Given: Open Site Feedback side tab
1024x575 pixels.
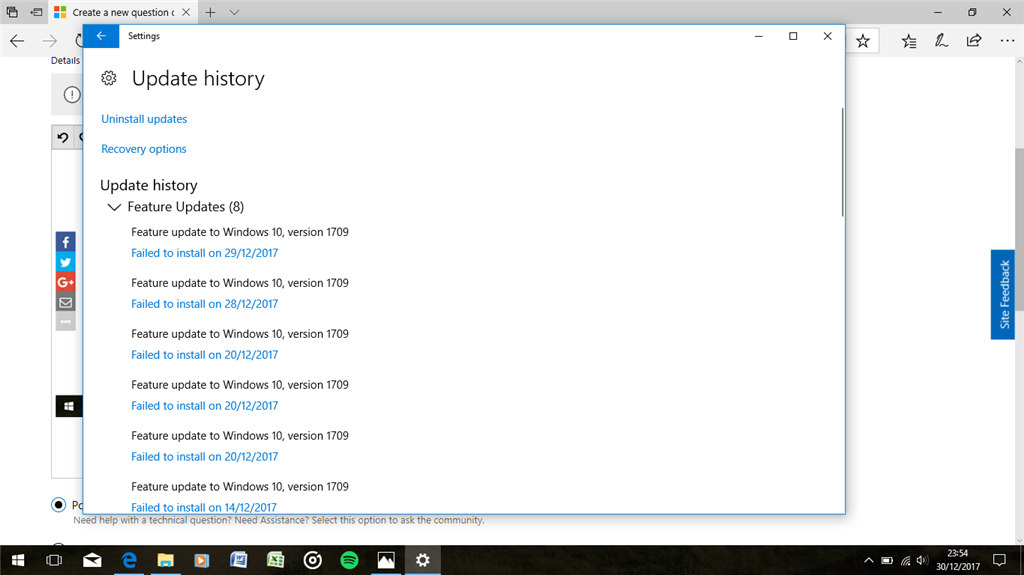Looking at the screenshot, I should coord(1003,294).
